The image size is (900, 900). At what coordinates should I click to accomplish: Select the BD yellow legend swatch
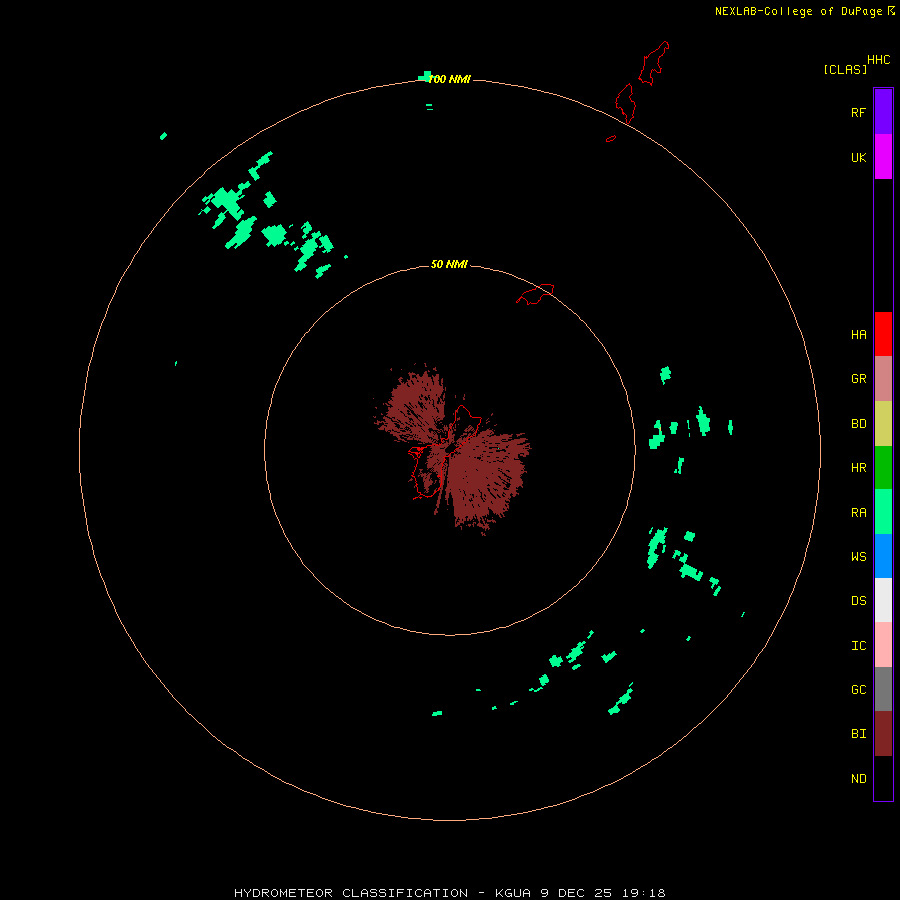click(x=883, y=424)
